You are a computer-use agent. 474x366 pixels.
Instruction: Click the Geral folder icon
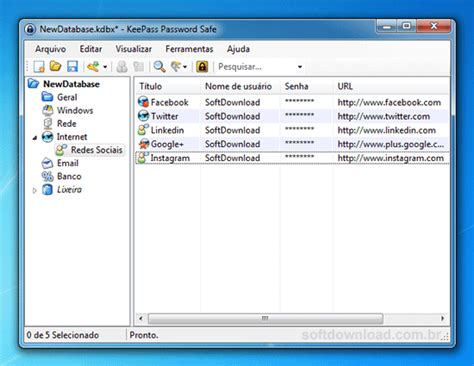47,97
